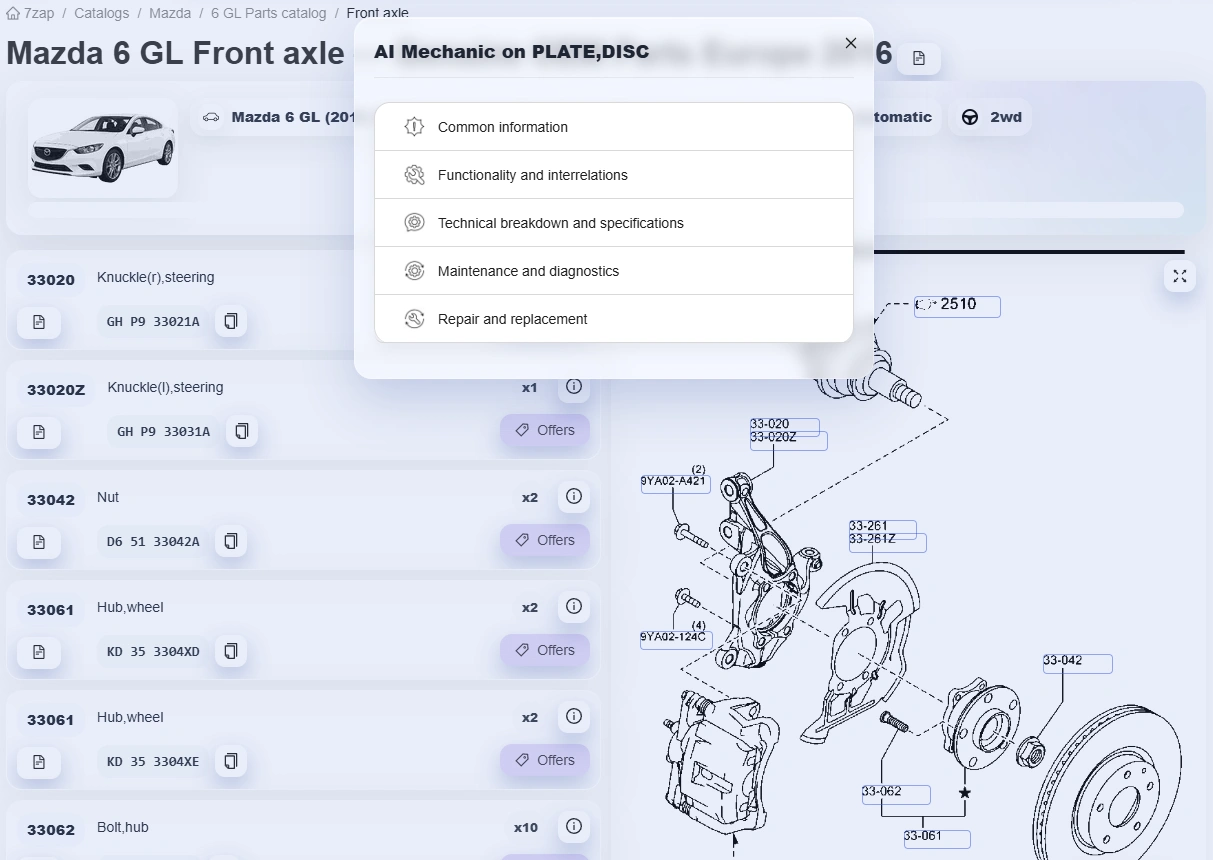View Offers for Nut 33042
The image size is (1213, 860).
545,540
